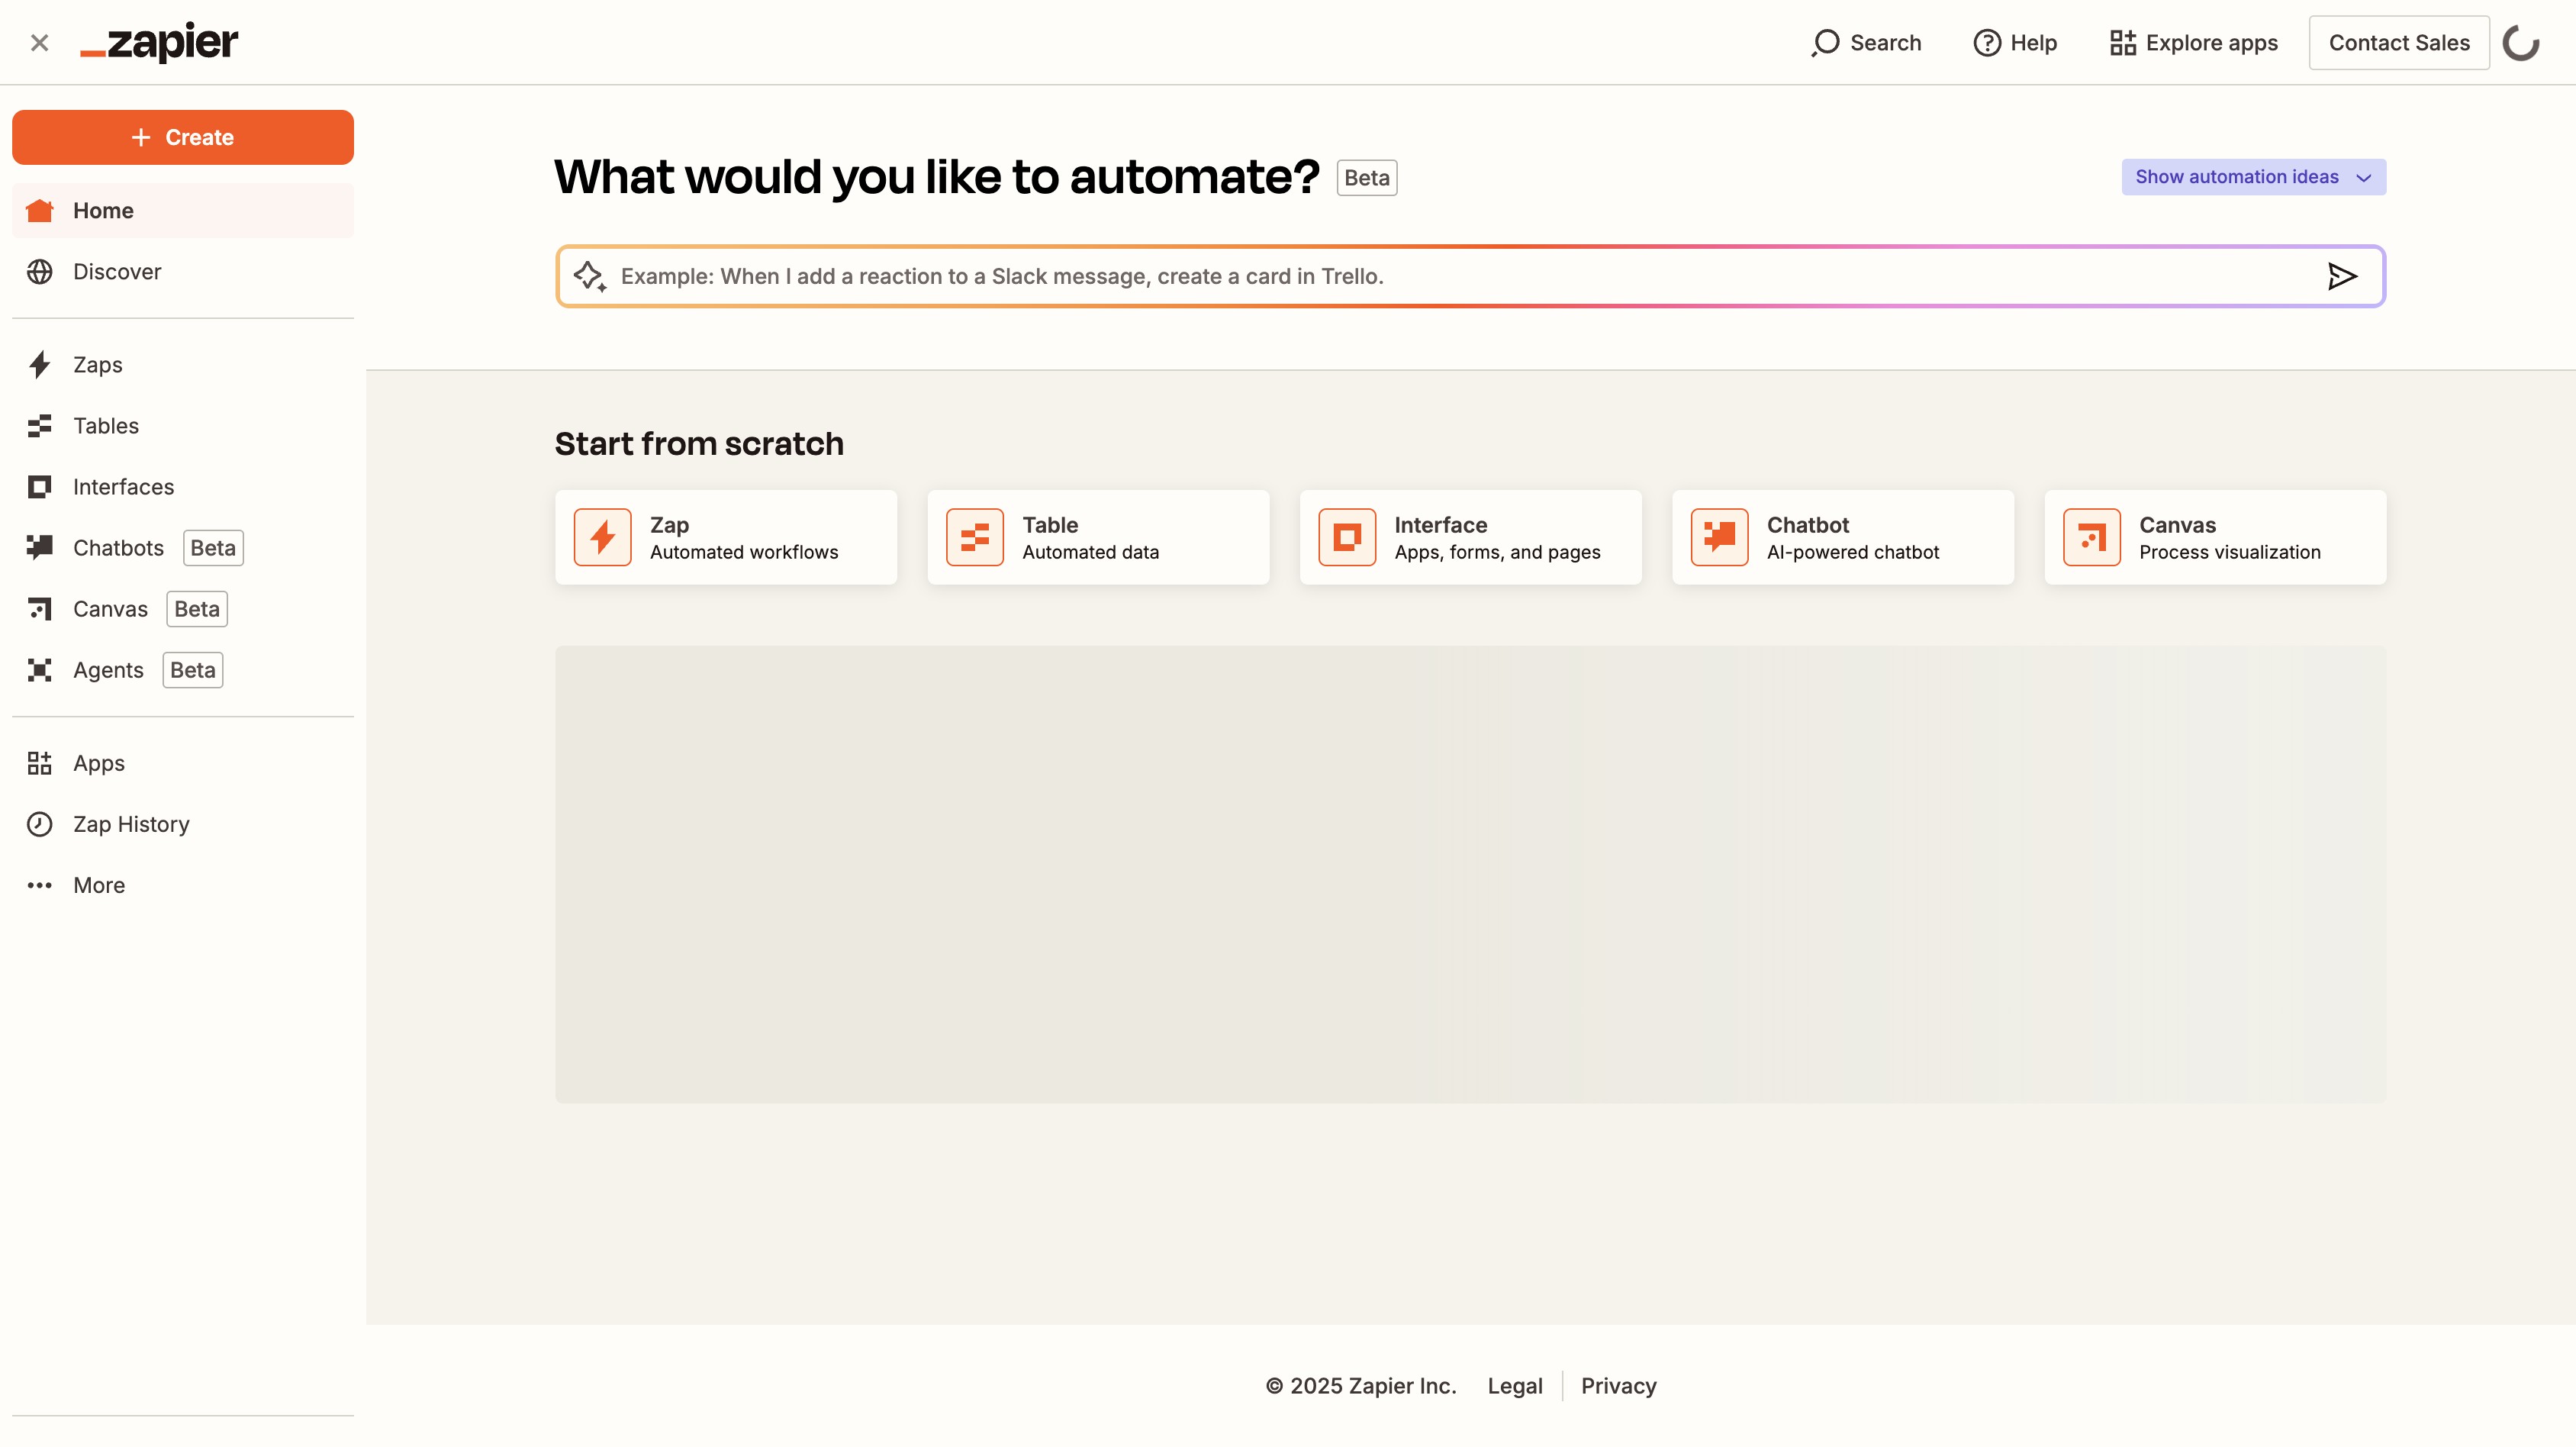Click the Agents sidebar icon
2576x1447 pixels.
point(39,669)
